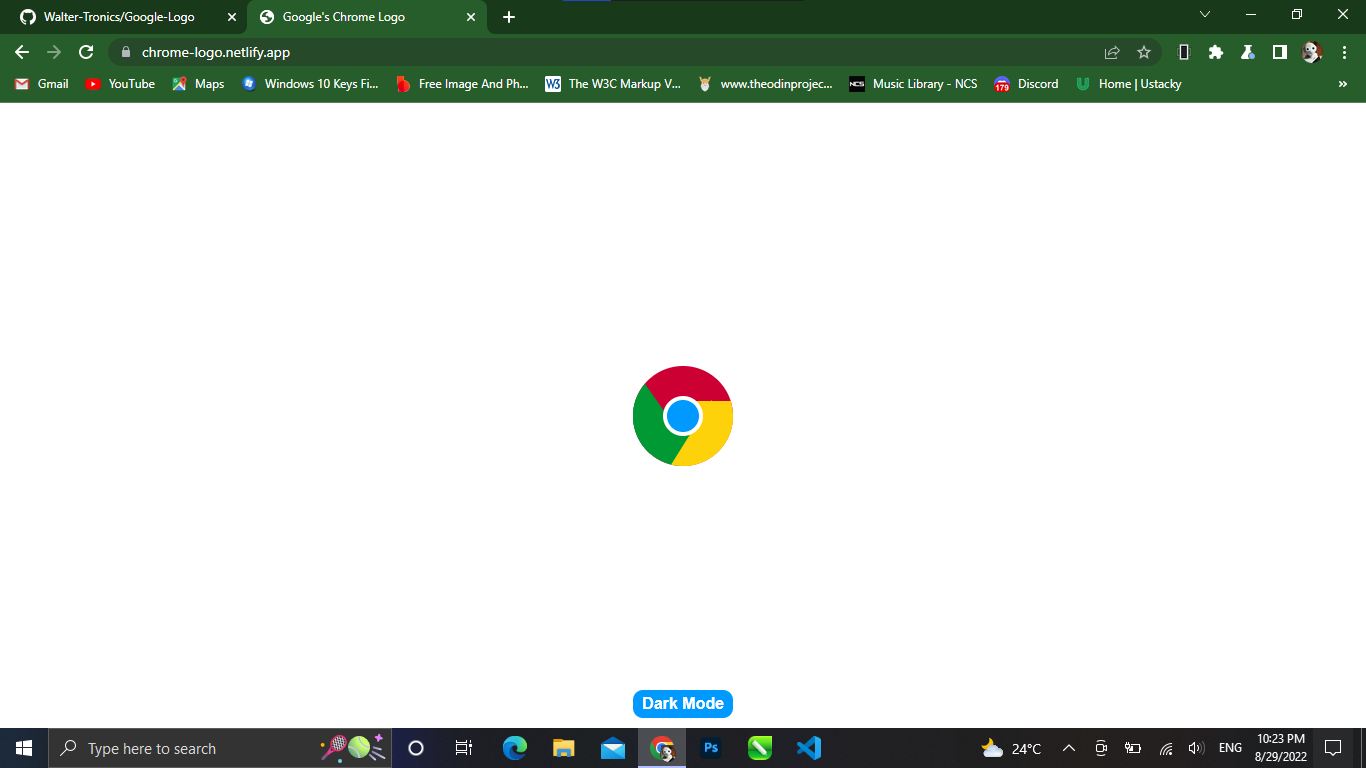
Task: Open the Google Lab experiments extension icon
Action: pyautogui.click(x=1247, y=52)
